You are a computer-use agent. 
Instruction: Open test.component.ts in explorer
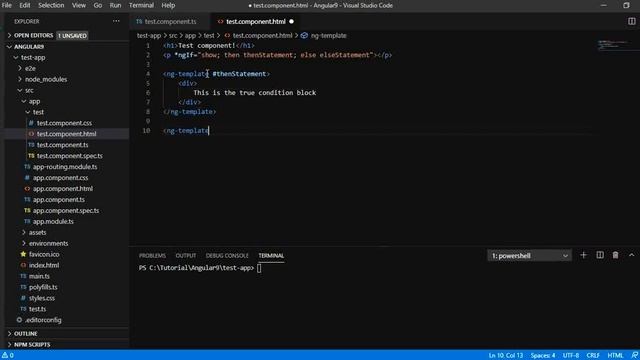[62, 145]
